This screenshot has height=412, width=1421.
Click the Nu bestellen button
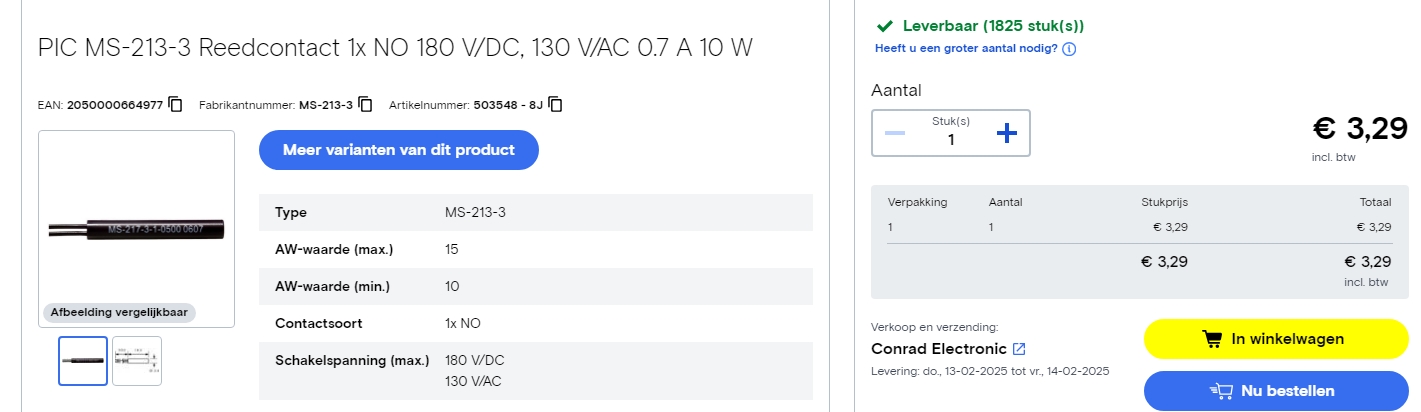pos(1276,390)
